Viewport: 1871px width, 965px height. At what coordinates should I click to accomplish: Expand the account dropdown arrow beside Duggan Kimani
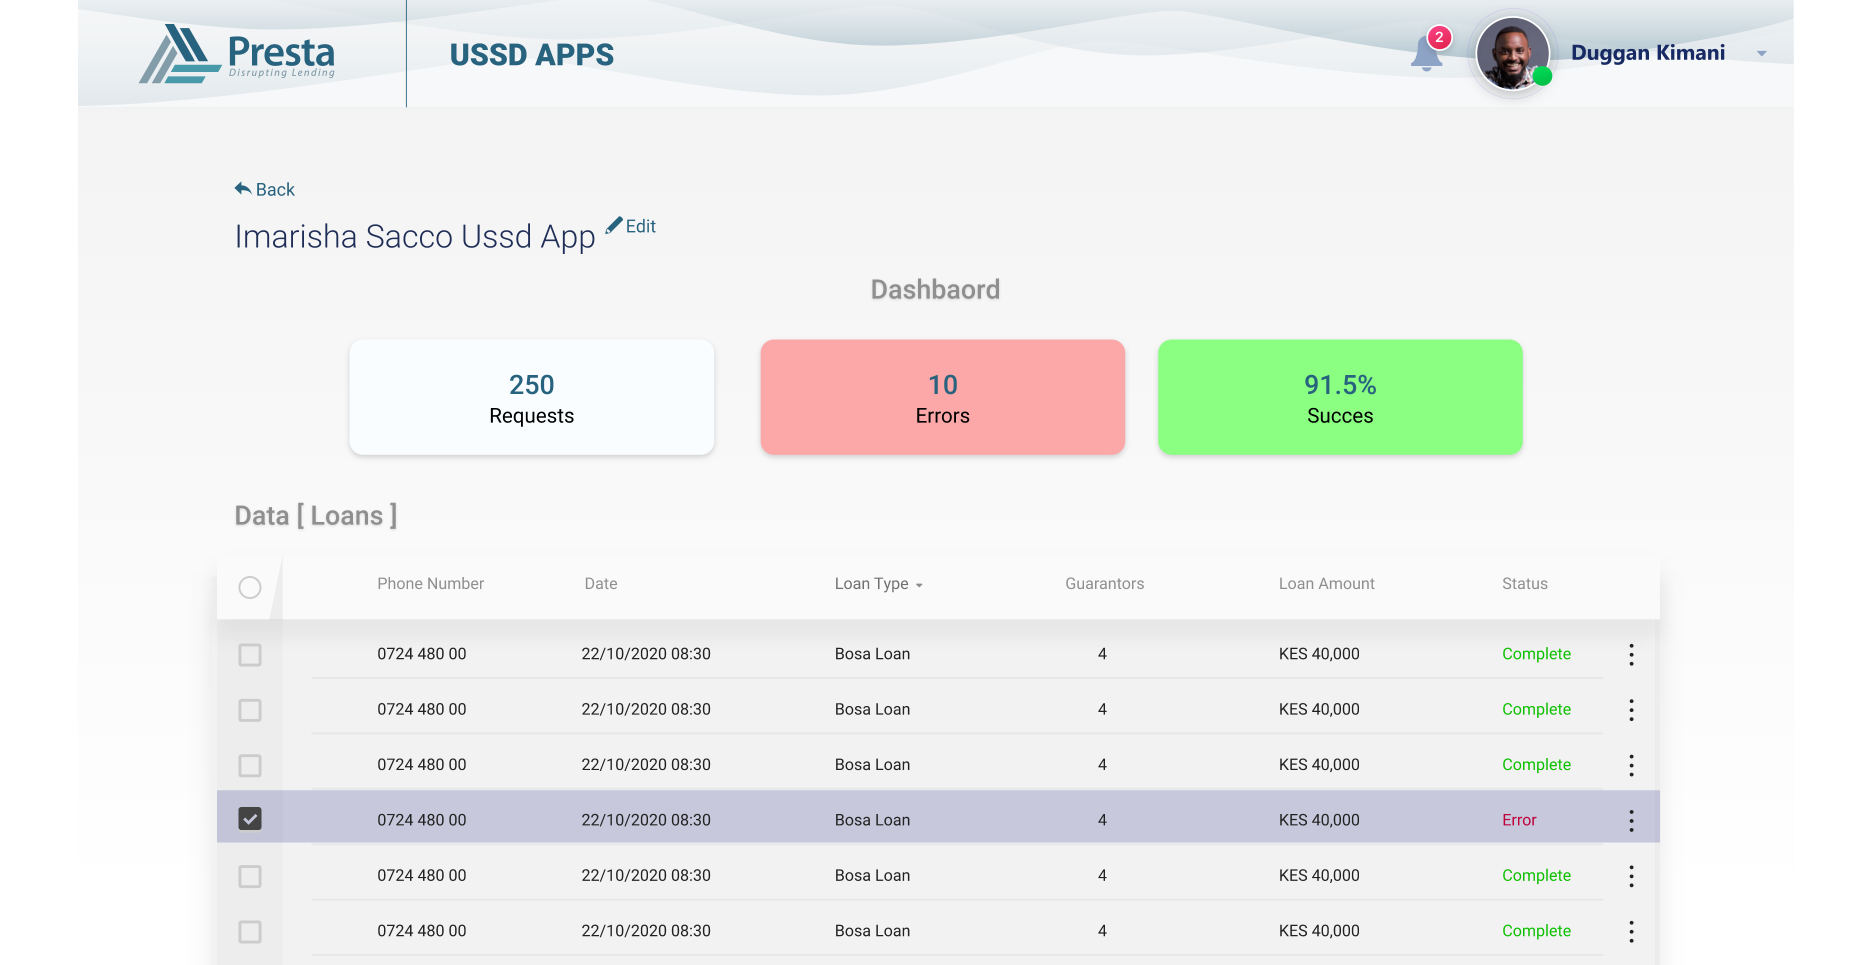coord(1762,54)
